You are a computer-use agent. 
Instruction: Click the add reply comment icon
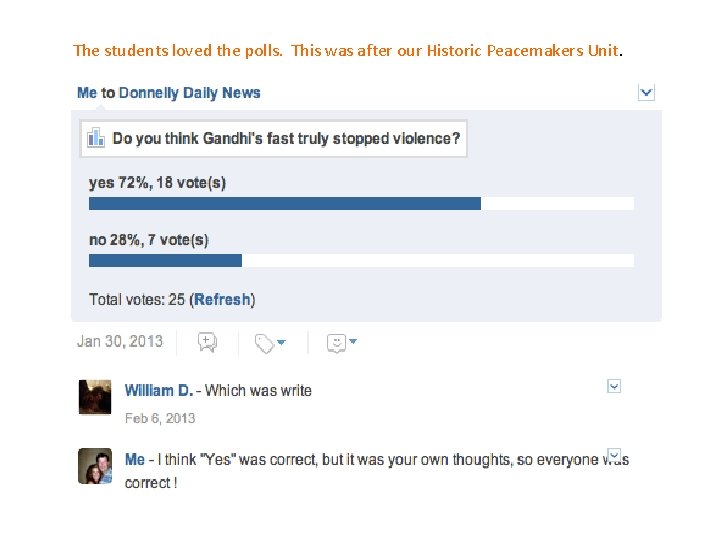click(x=207, y=342)
